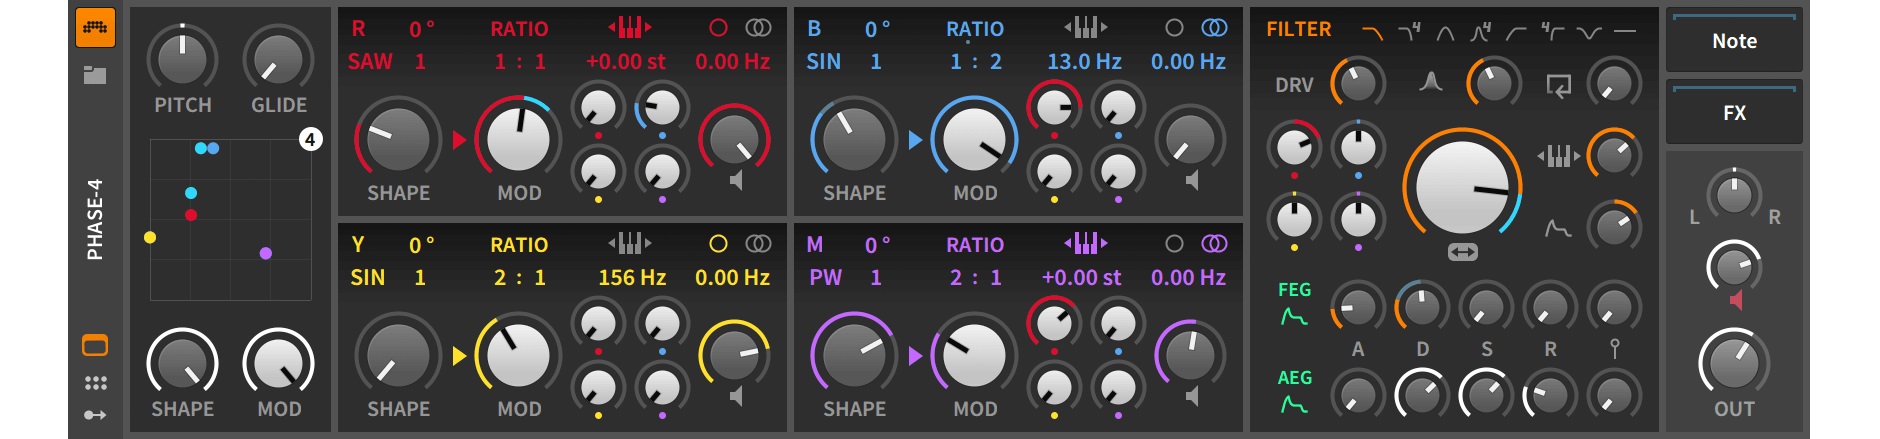The height and width of the screenshot is (439, 1880).
Task: Click the speaker icon in oscillator Y
Action: pyautogui.click(x=736, y=397)
